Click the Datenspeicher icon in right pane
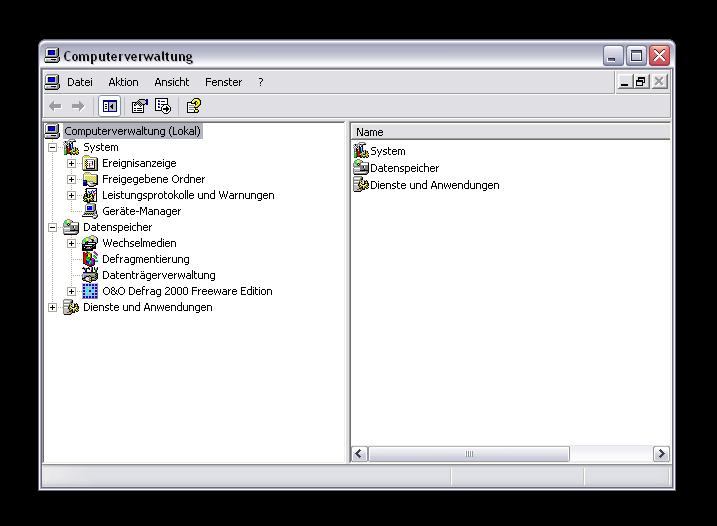 (361, 167)
